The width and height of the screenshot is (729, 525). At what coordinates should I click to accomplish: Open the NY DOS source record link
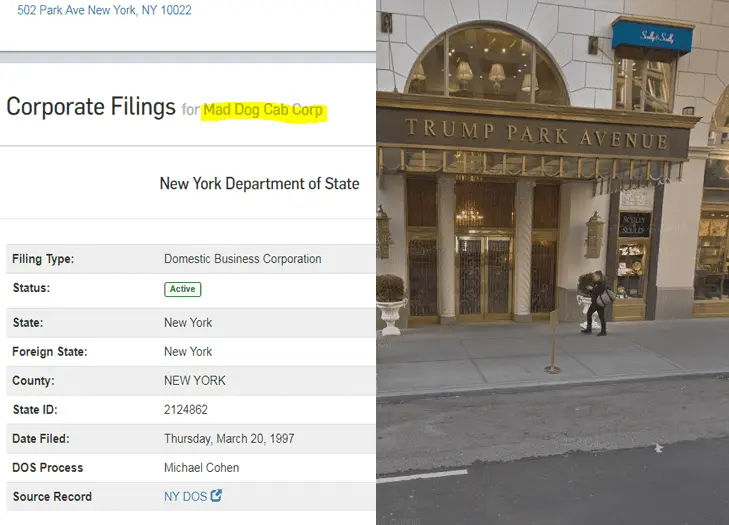185,497
